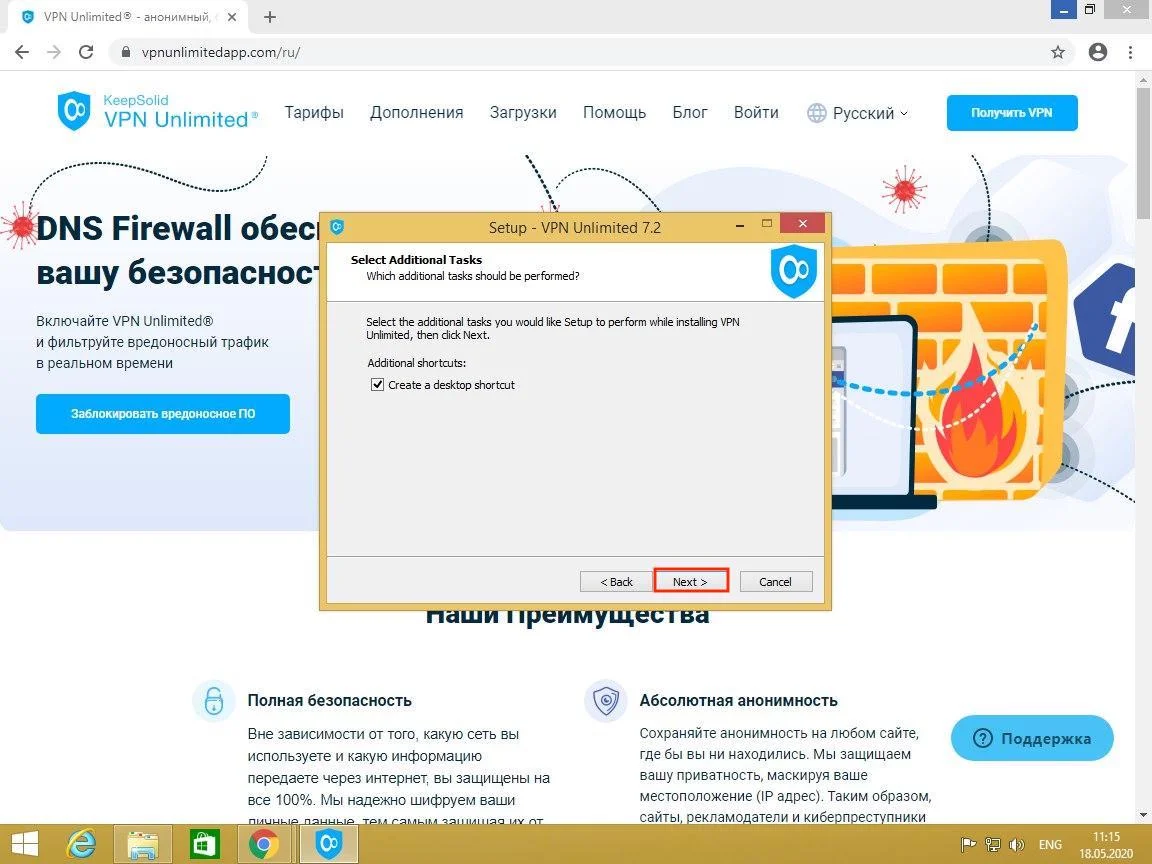Go to the Загрузки page
1152x864 pixels.
pyautogui.click(x=523, y=112)
